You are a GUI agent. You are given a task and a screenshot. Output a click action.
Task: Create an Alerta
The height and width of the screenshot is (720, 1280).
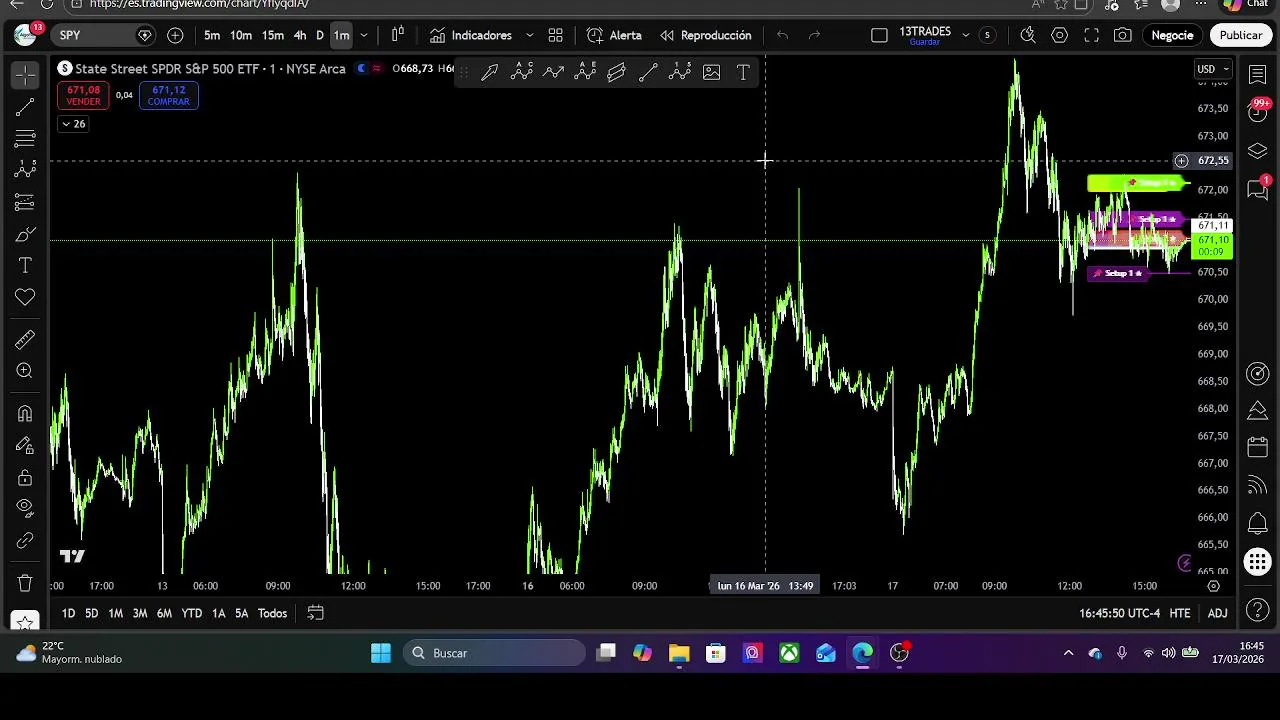pyautogui.click(x=615, y=35)
